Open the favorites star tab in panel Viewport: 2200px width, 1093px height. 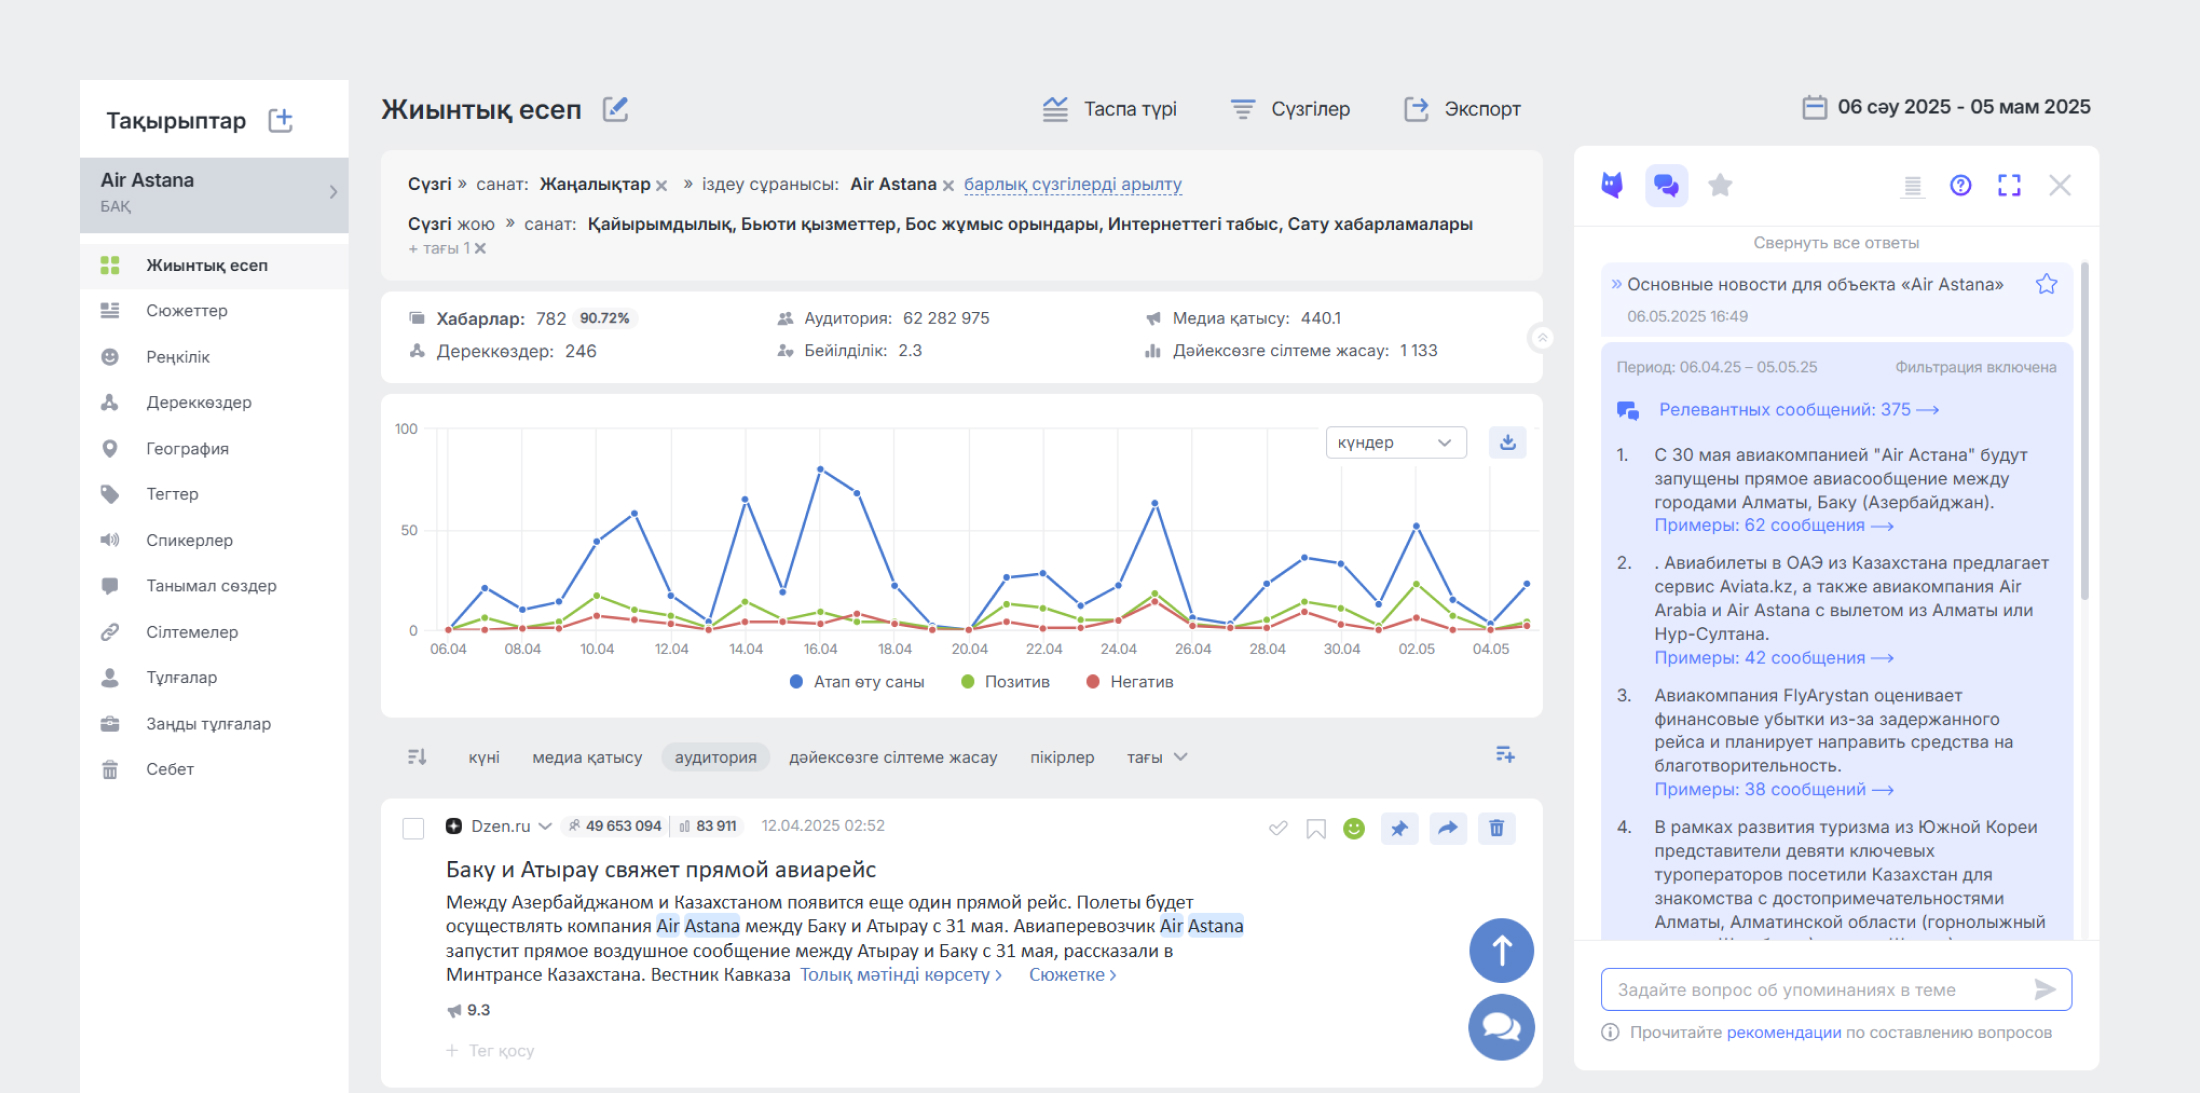(x=1720, y=185)
